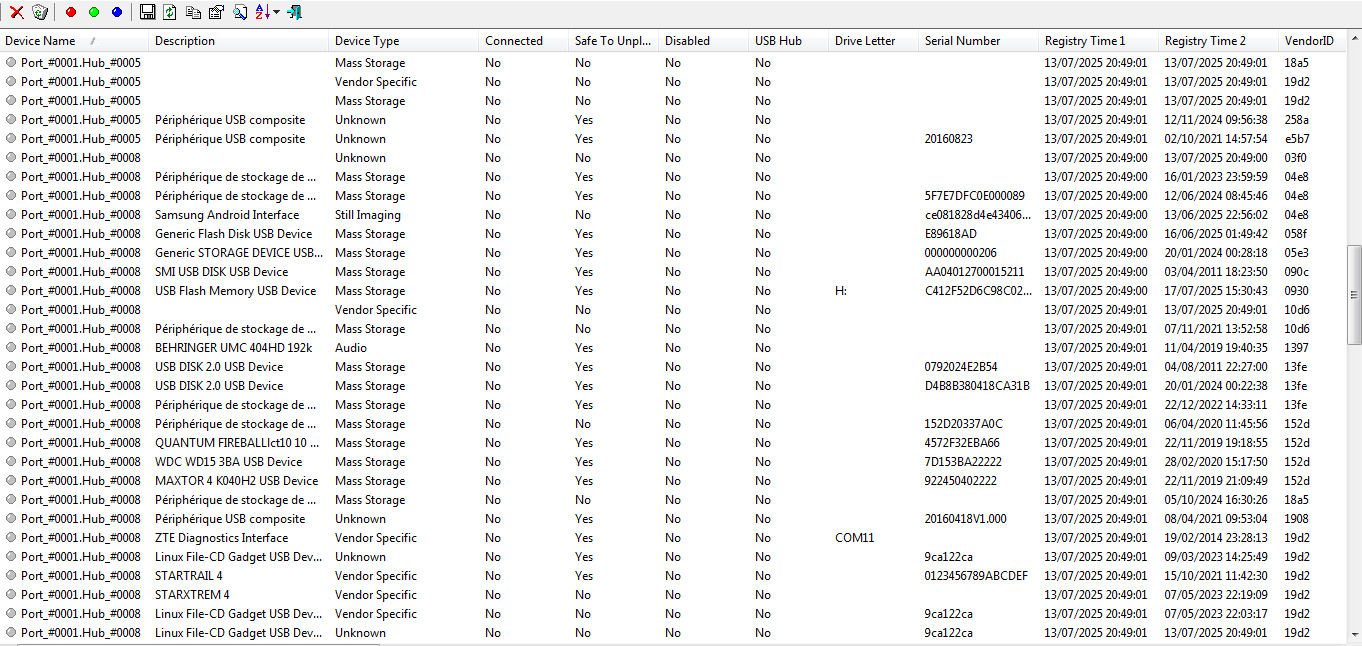1362x646 pixels.
Task: Click the VendorID value 1397
Action: pyautogui.click(x=1297, y=348)
